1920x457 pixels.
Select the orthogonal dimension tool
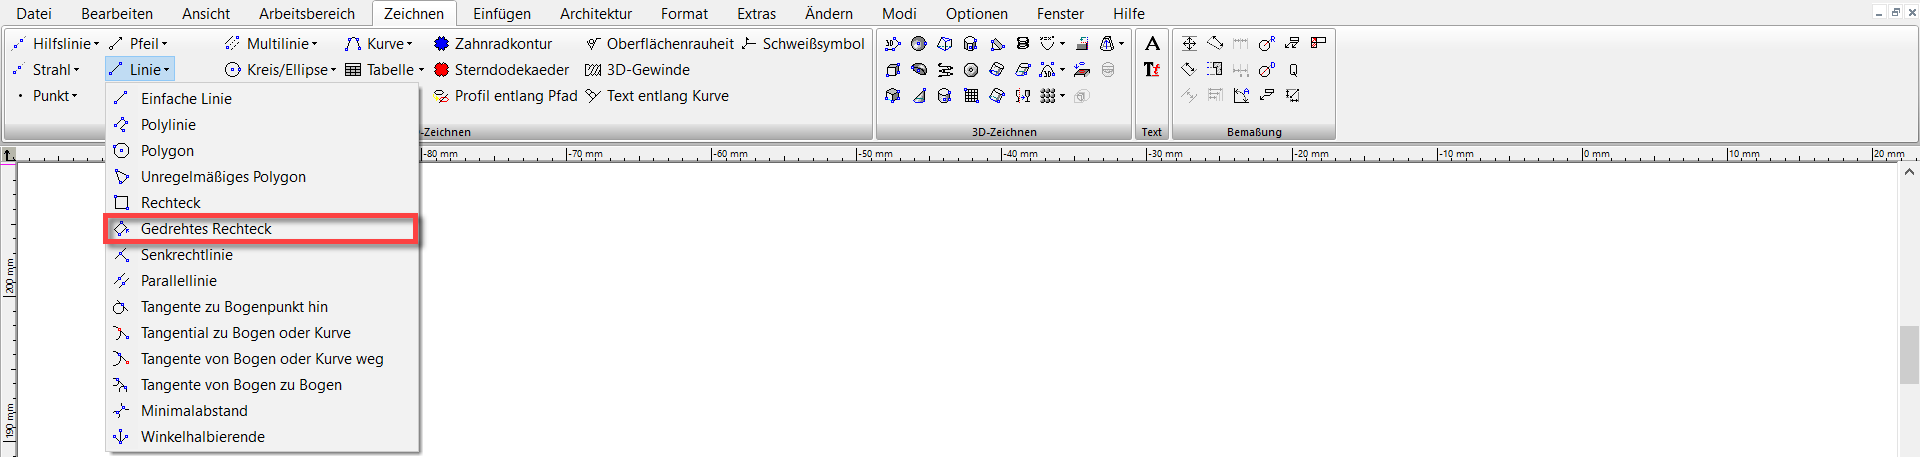tap(1189, 43)
